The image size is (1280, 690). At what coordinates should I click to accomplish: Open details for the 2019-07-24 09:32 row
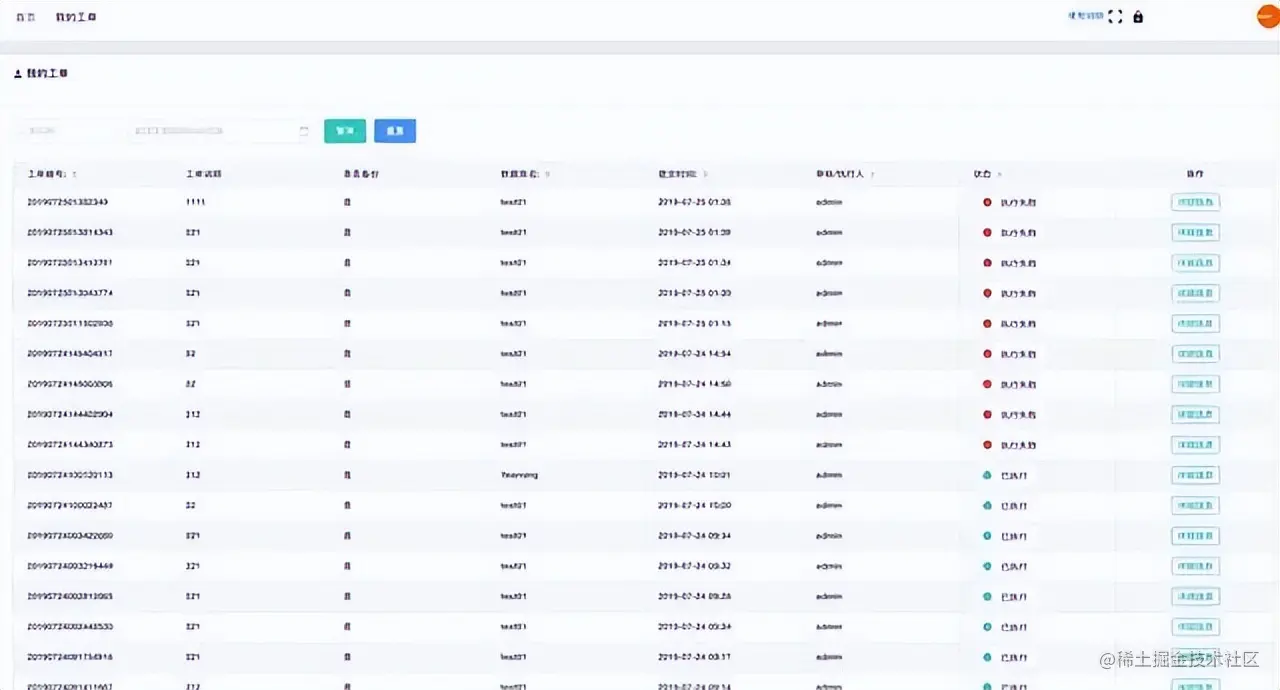click(1195, 566)
